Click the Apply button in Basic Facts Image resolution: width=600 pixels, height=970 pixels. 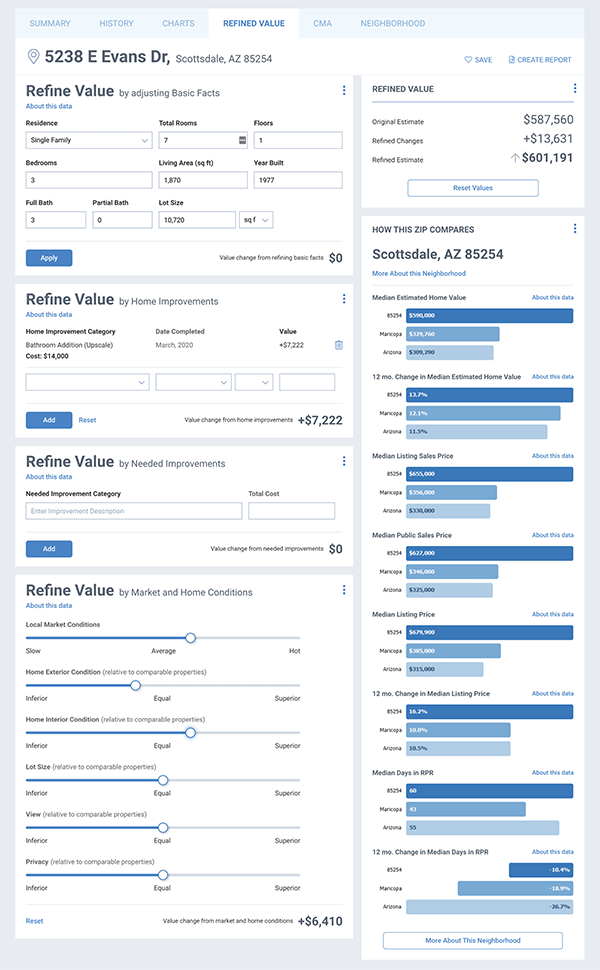[49, 258]
